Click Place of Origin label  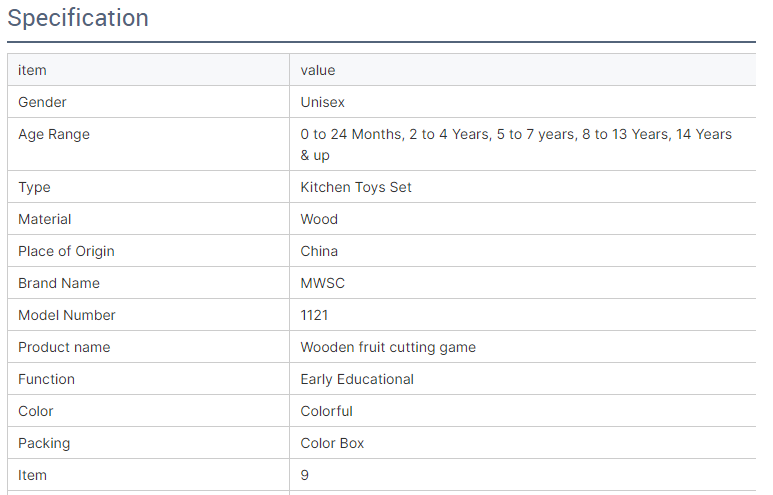coord(66,251)
